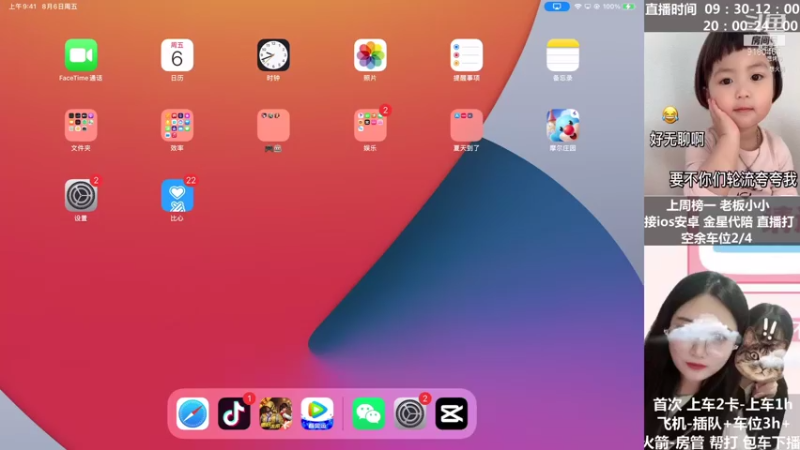This screenshot has width=800, height=450.
Task: Tap the battery status icon
Action: [x=629, y=7]
